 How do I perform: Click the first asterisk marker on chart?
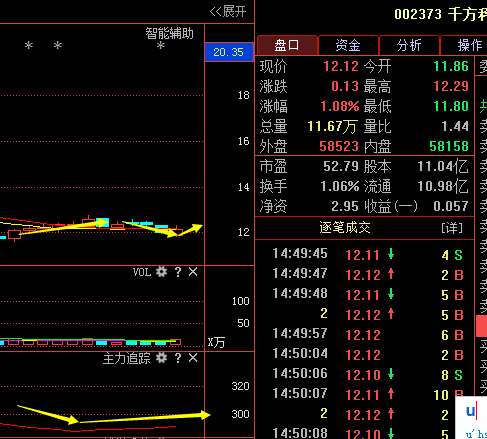click(29, 45)
